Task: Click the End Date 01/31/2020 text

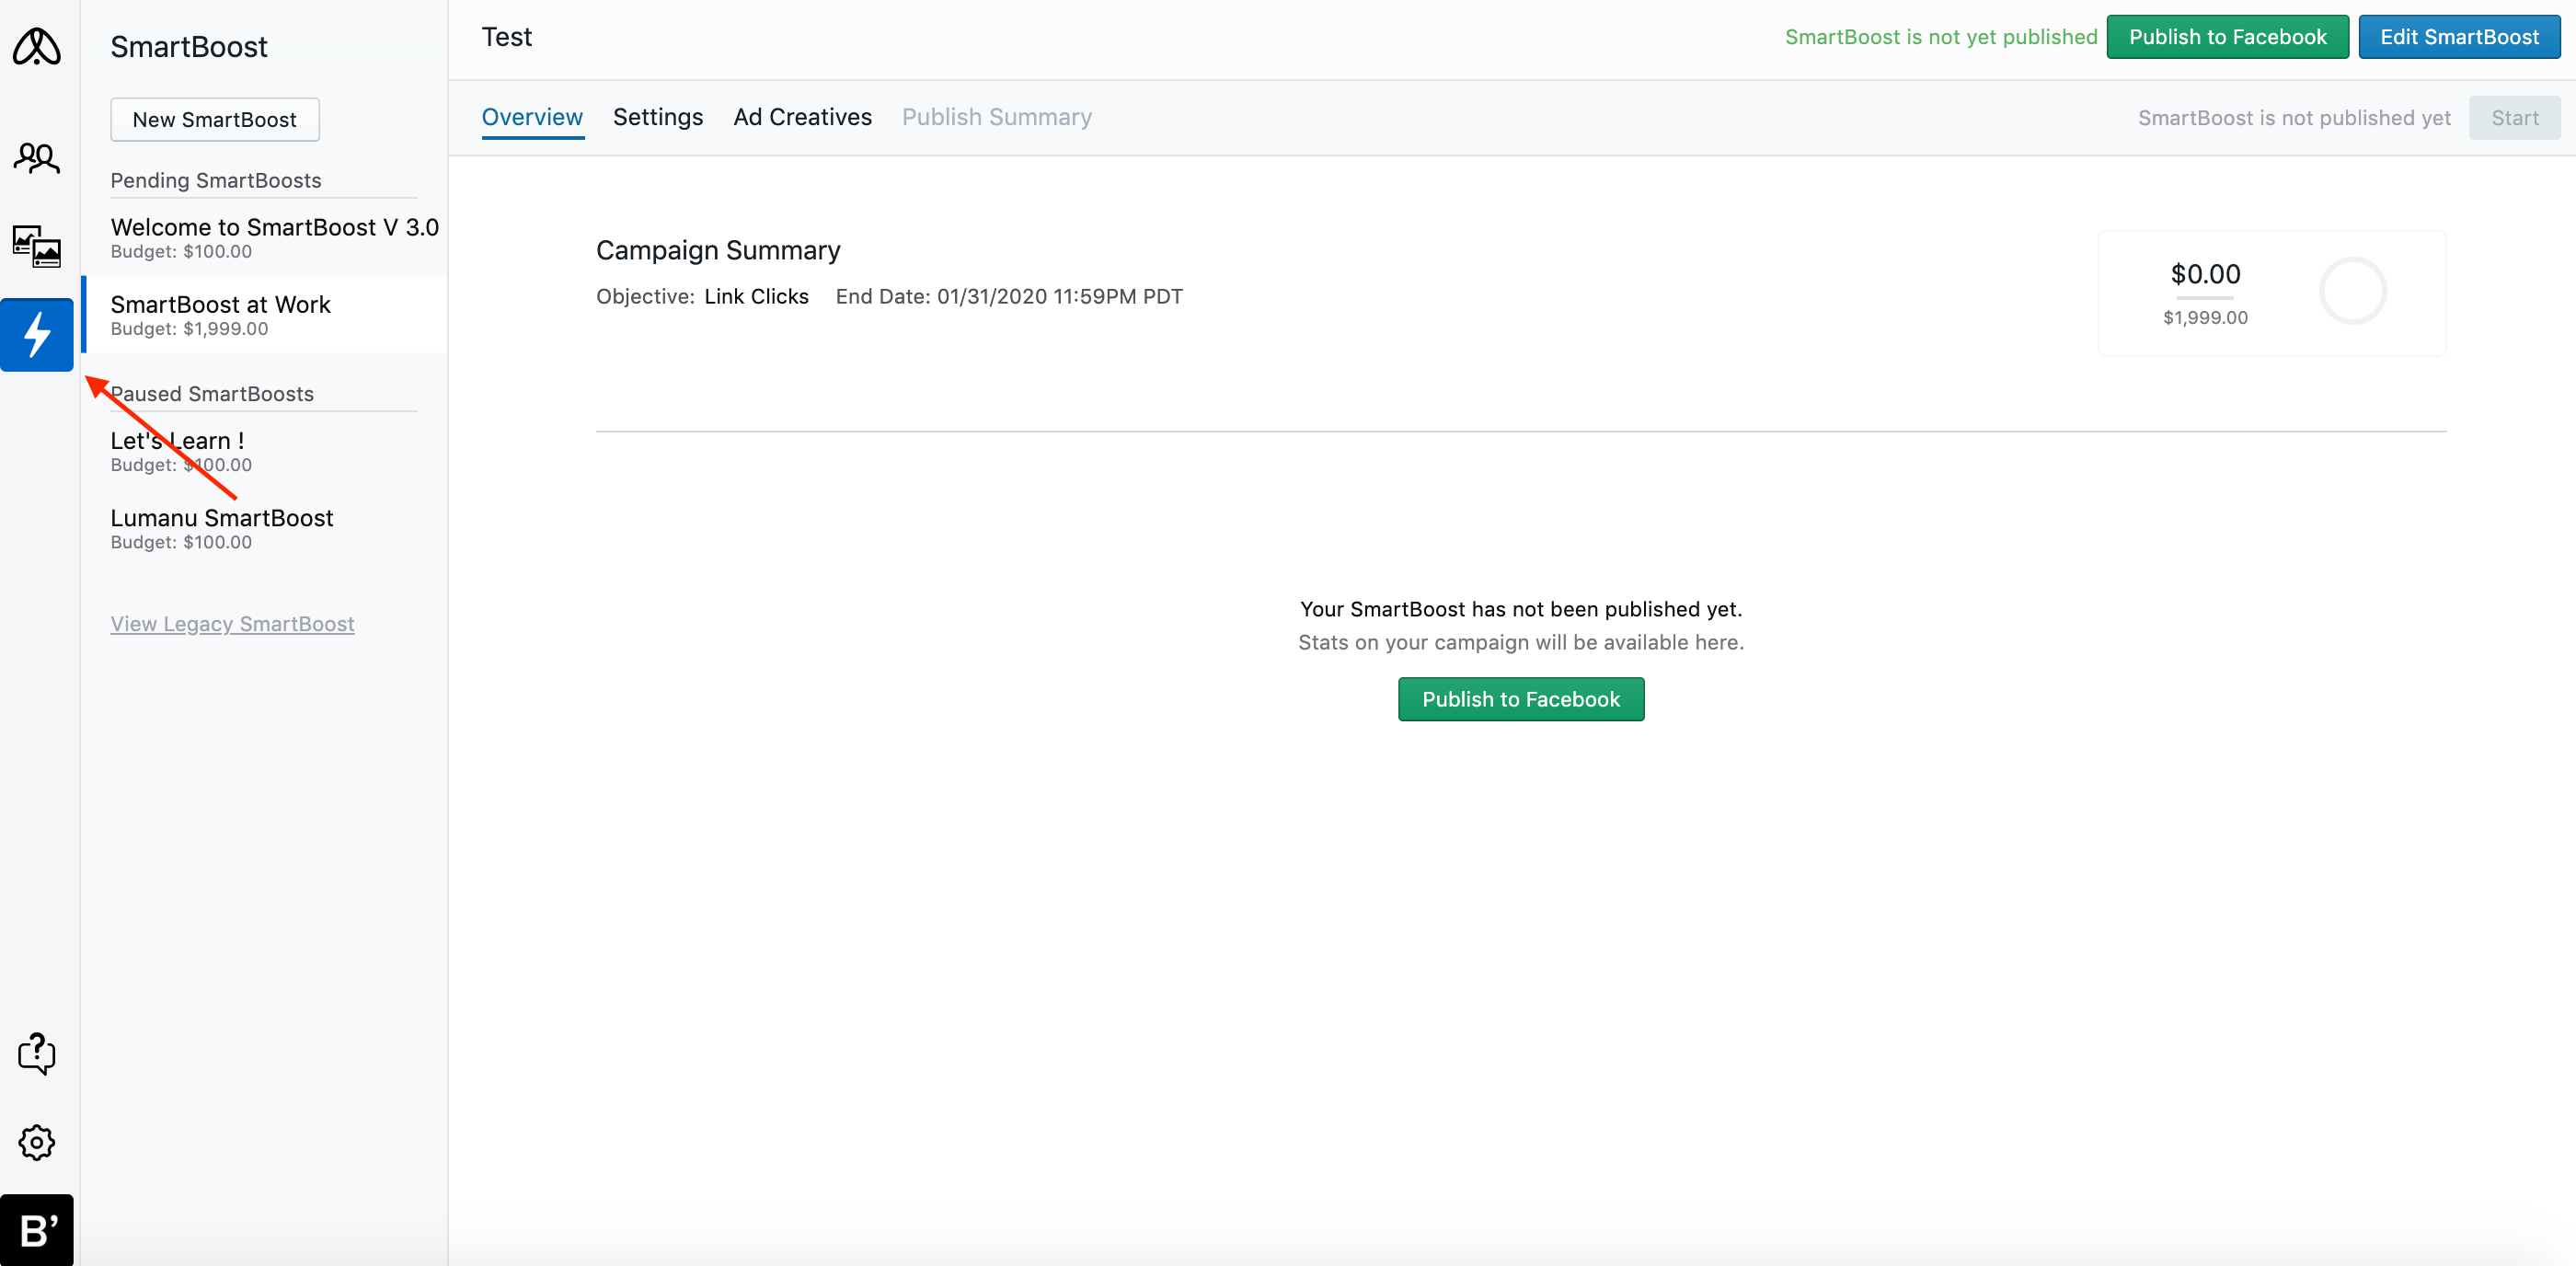Action: click(x=1009, y=296)
